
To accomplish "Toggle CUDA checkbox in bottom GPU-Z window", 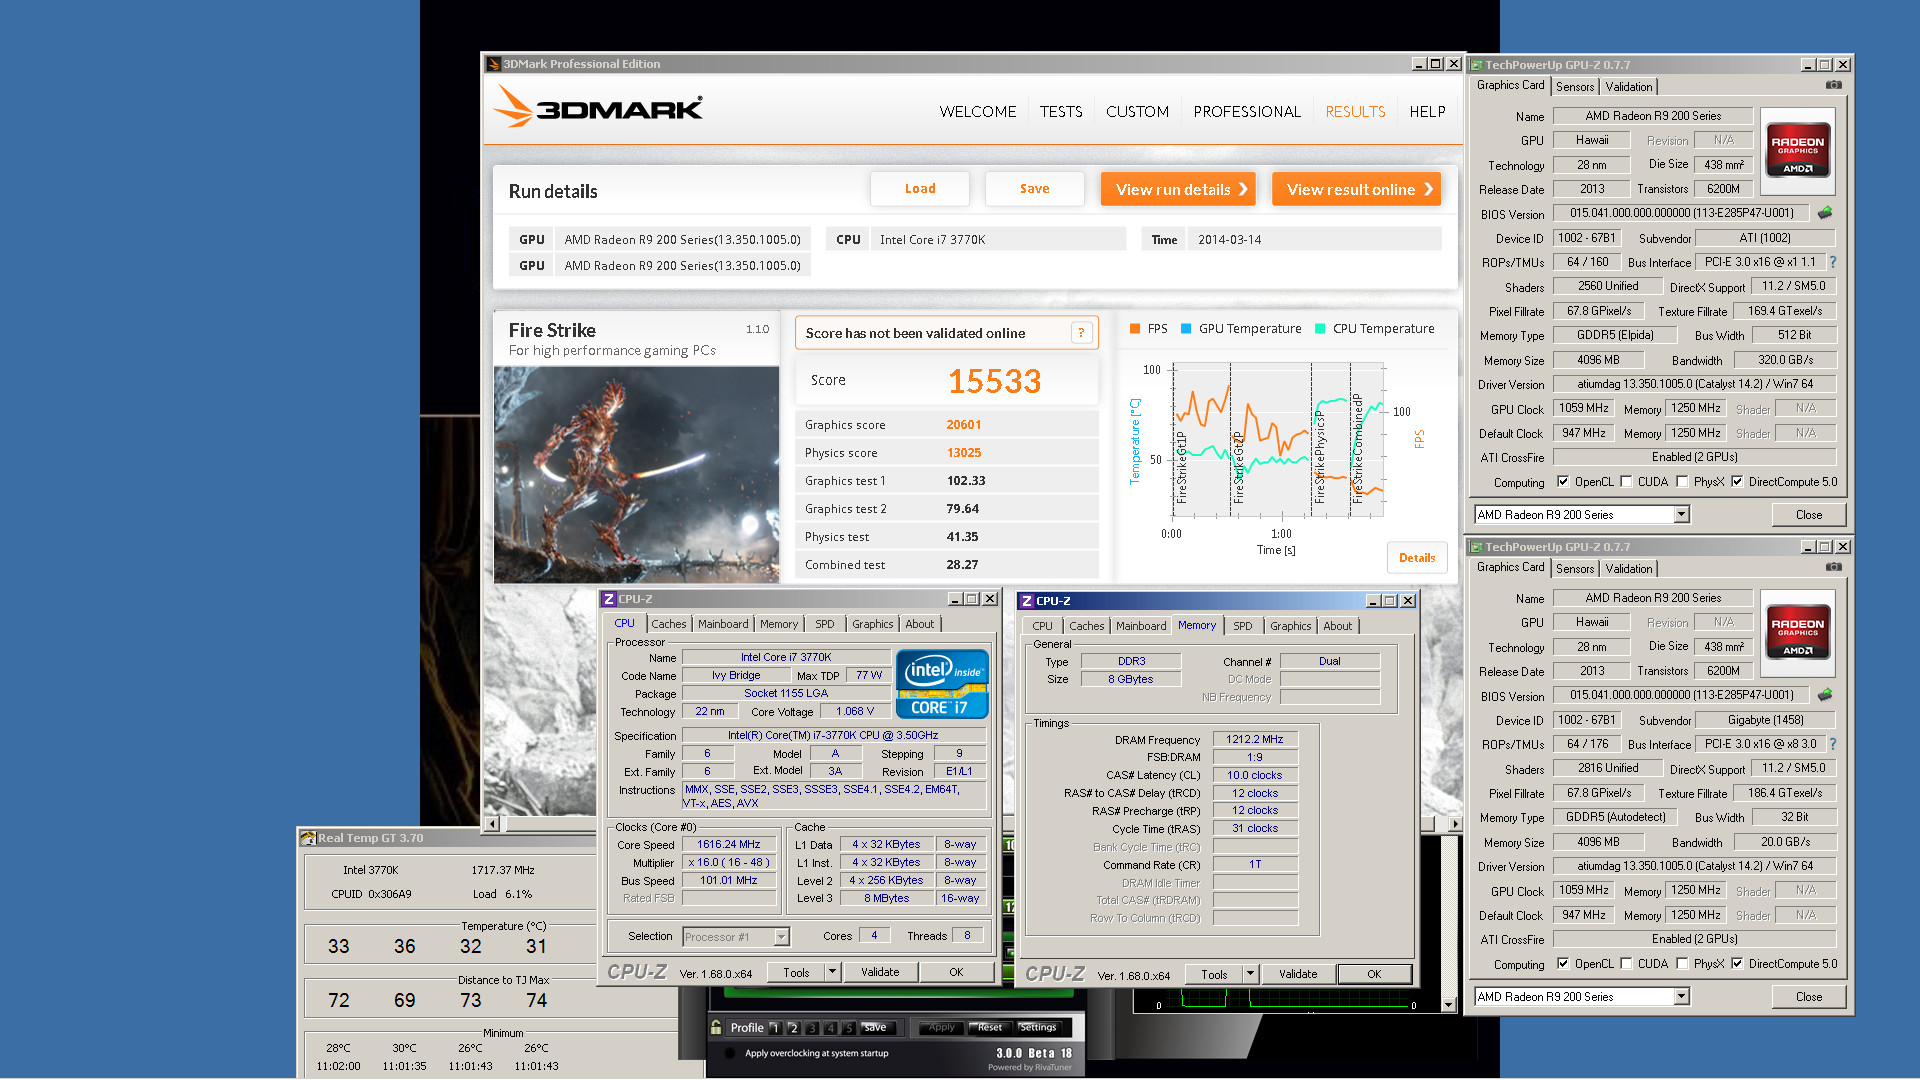I will click(x=1626, y=964).
